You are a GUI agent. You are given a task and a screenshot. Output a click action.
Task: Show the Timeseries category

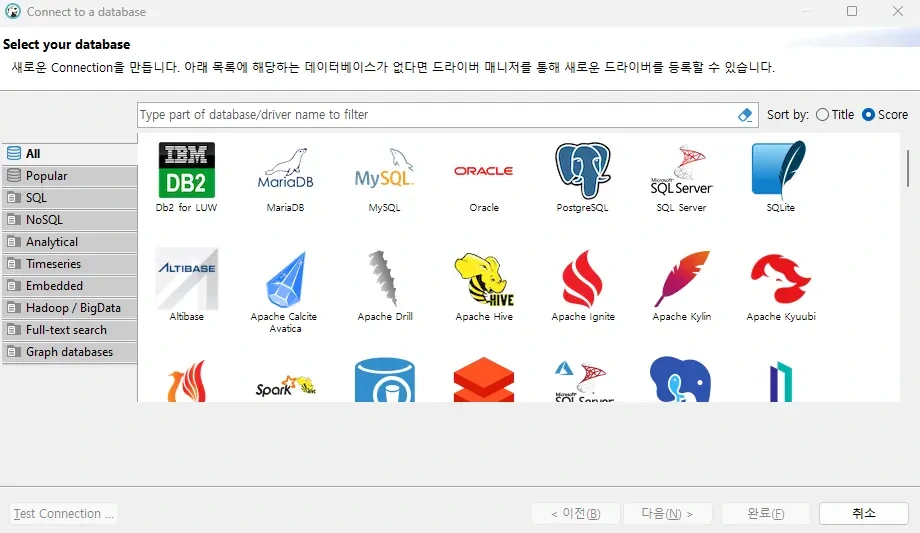pos(70,264)
